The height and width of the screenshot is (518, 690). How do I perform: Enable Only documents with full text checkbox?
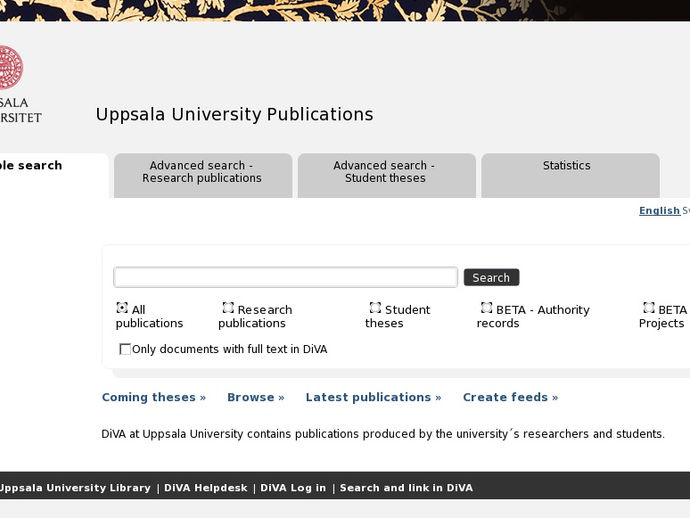(x=125, y=349)
